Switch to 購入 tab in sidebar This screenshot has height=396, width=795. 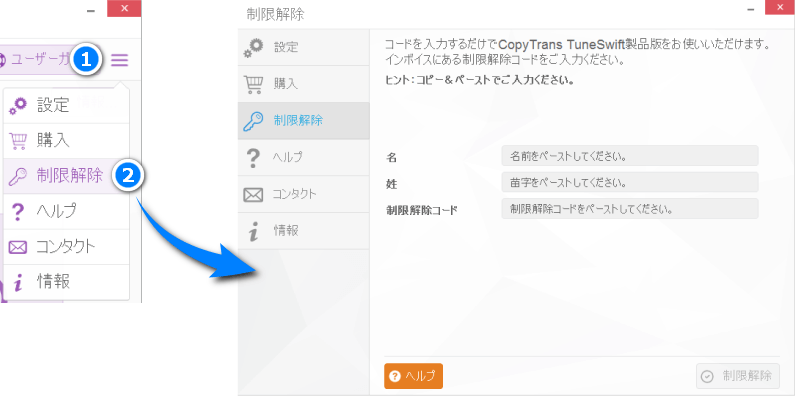click(x=303, y=84)
